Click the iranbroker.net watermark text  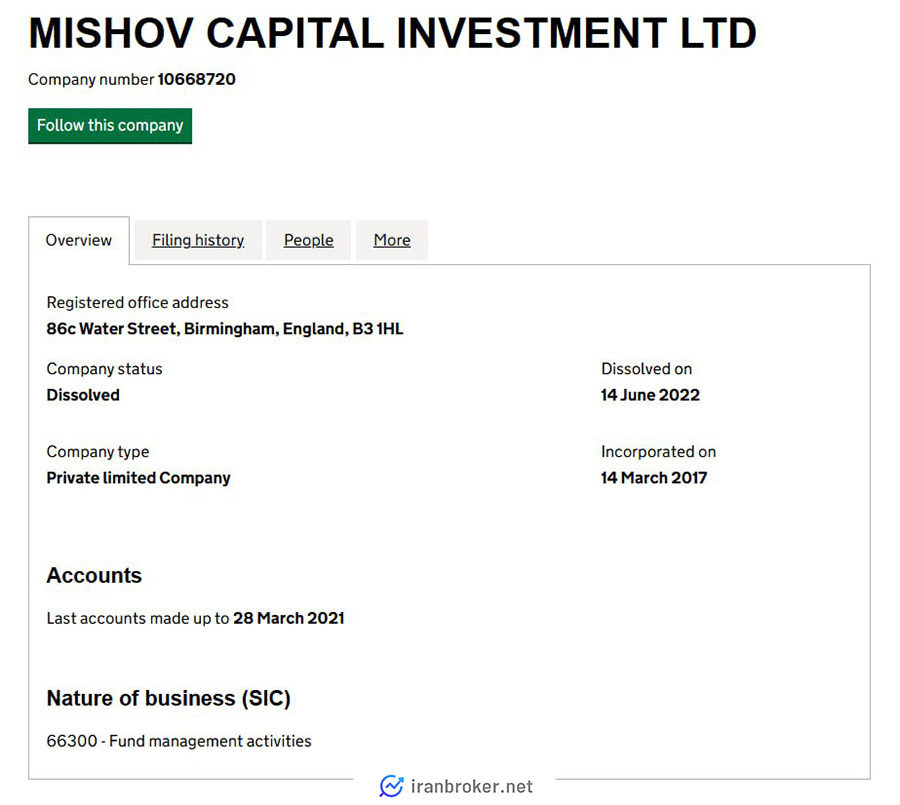pos(472,787)
